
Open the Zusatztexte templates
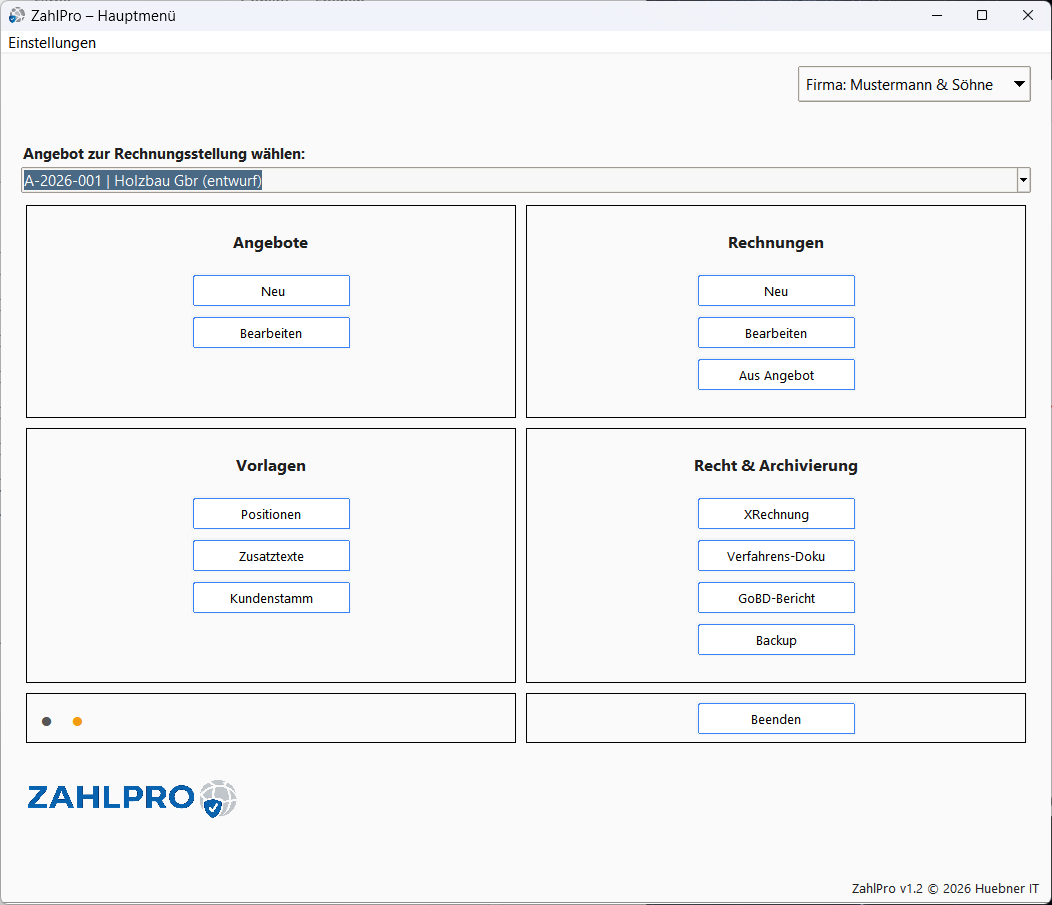point(271,556)
